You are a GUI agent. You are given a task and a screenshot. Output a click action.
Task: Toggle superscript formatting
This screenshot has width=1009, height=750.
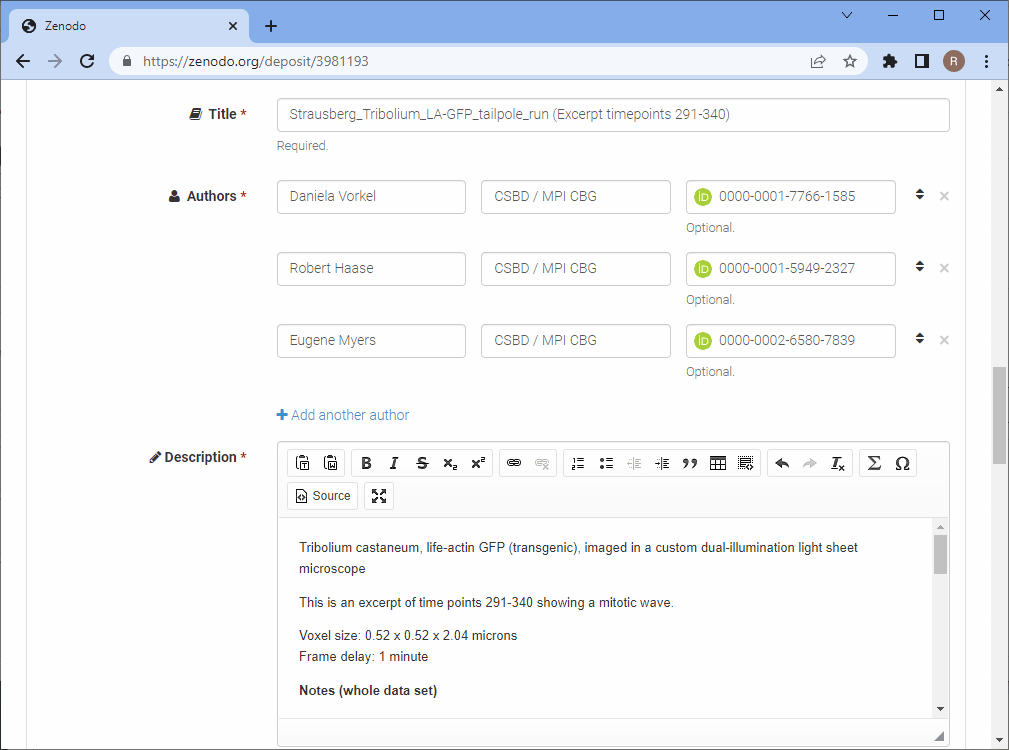click(478, 463)
